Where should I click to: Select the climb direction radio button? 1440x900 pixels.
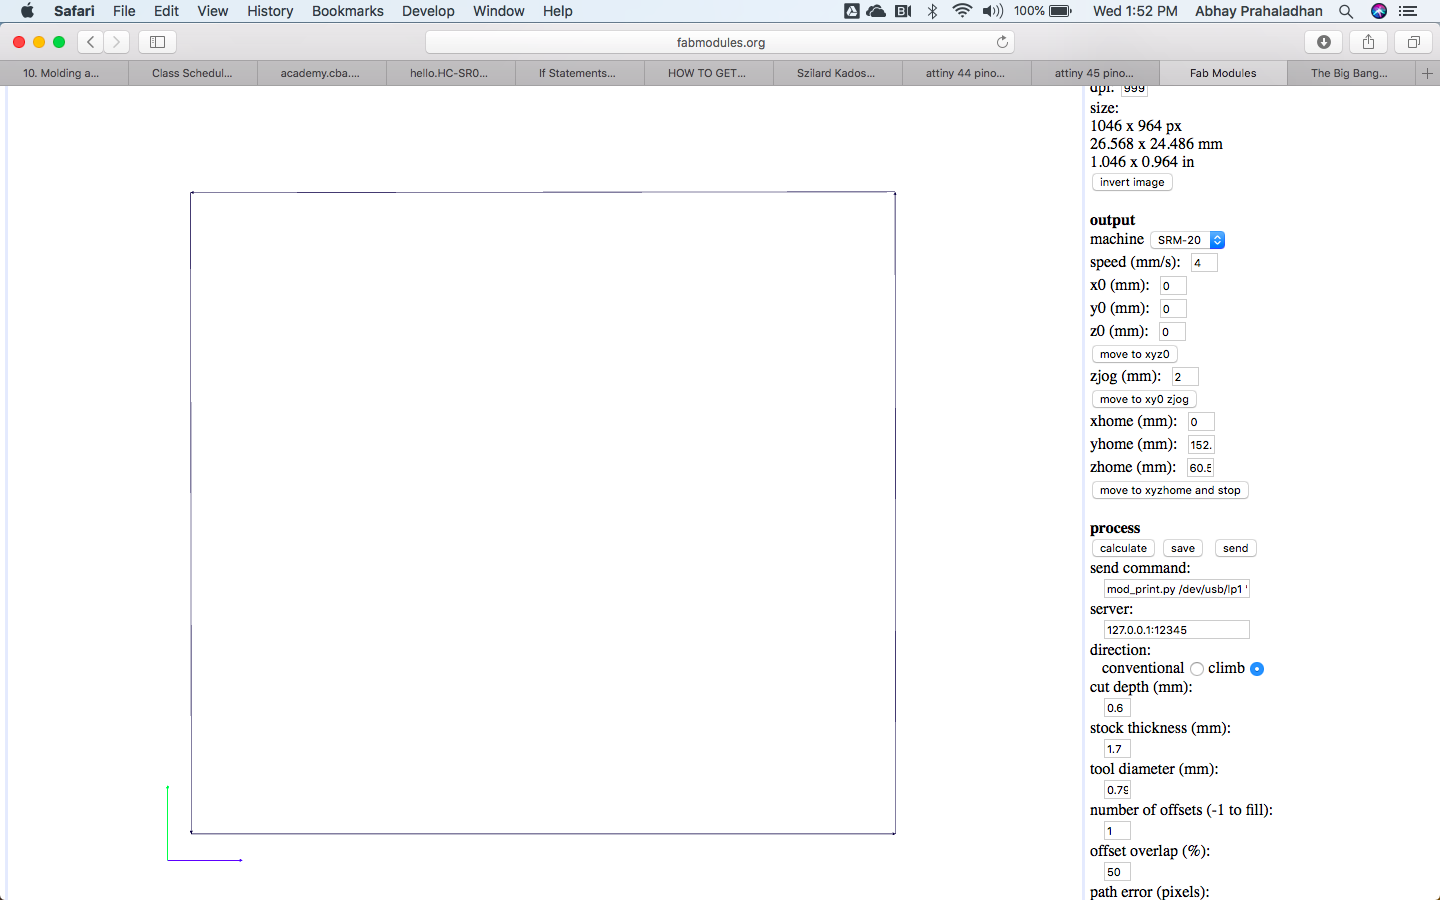coord(1257,669)
